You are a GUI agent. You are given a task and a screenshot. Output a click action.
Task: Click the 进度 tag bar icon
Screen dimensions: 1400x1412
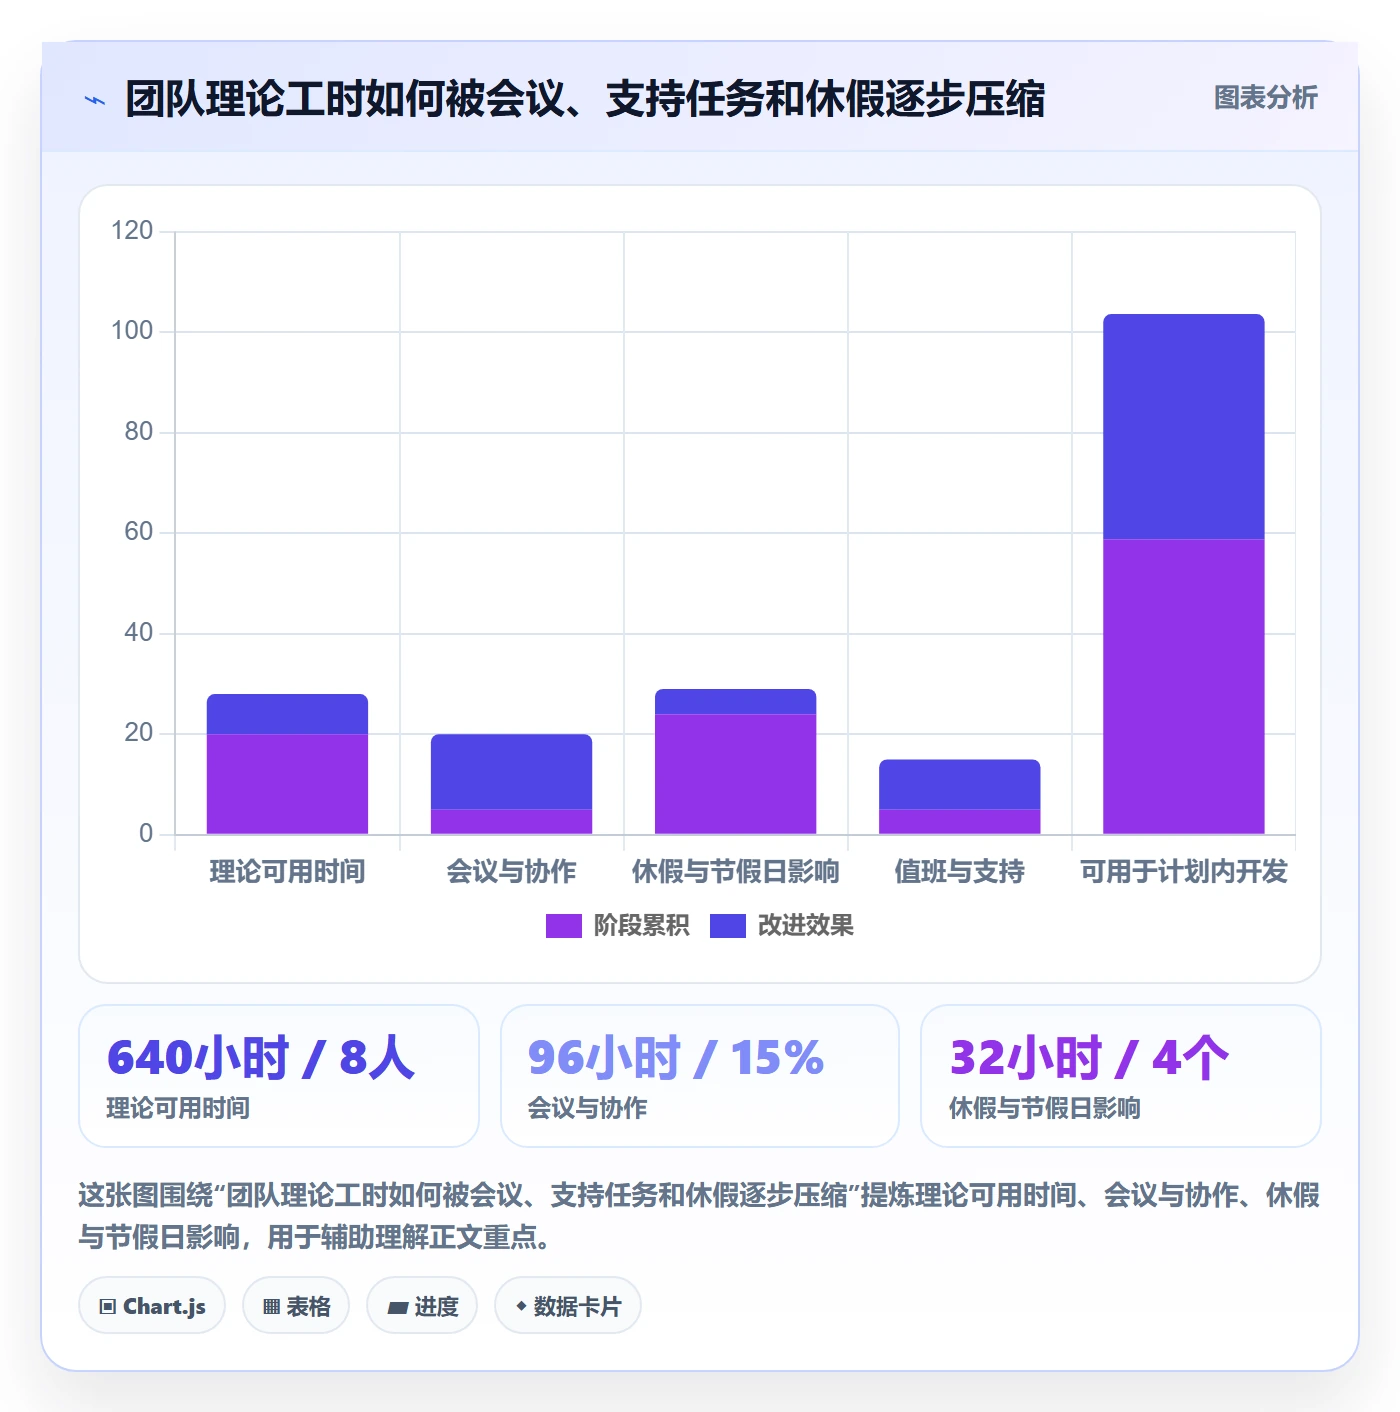(397, 1307)
